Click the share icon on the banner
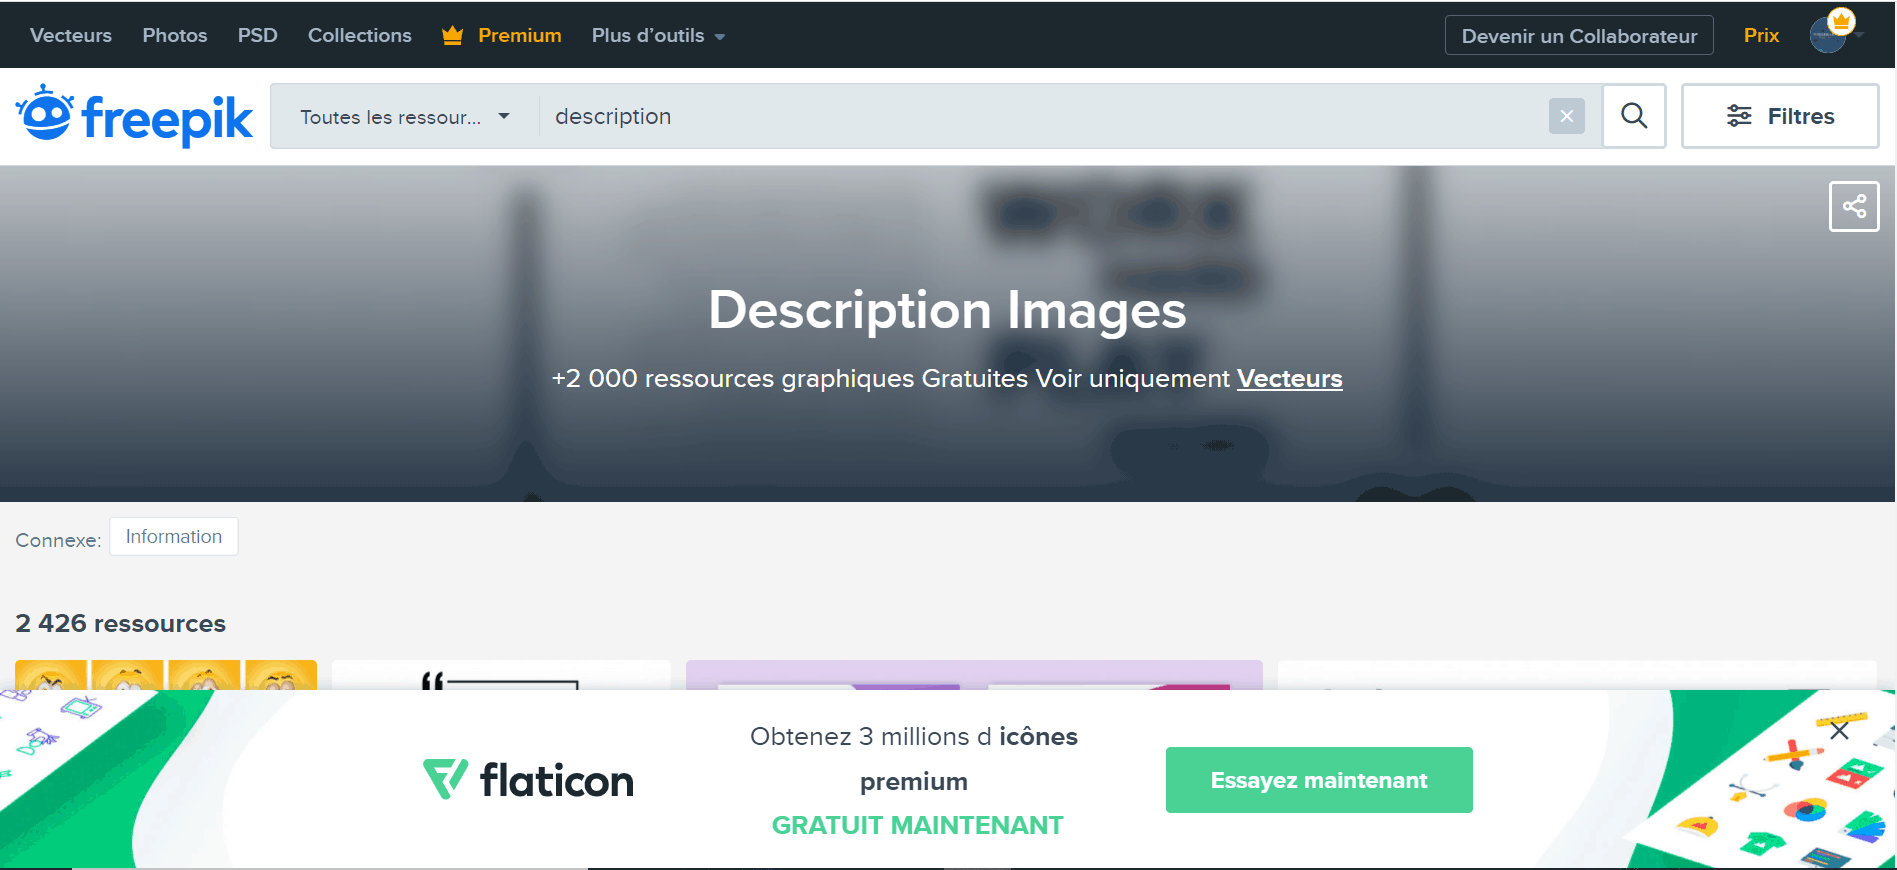 pyautogui.click(x=1854, y=206)
